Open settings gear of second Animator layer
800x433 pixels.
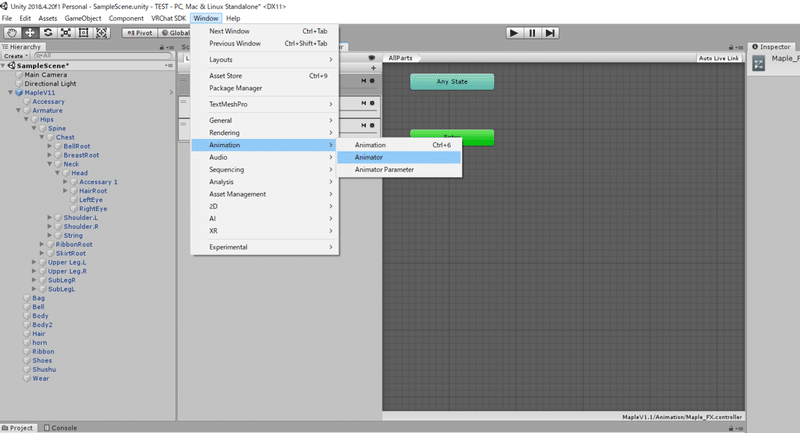(372, 103)
